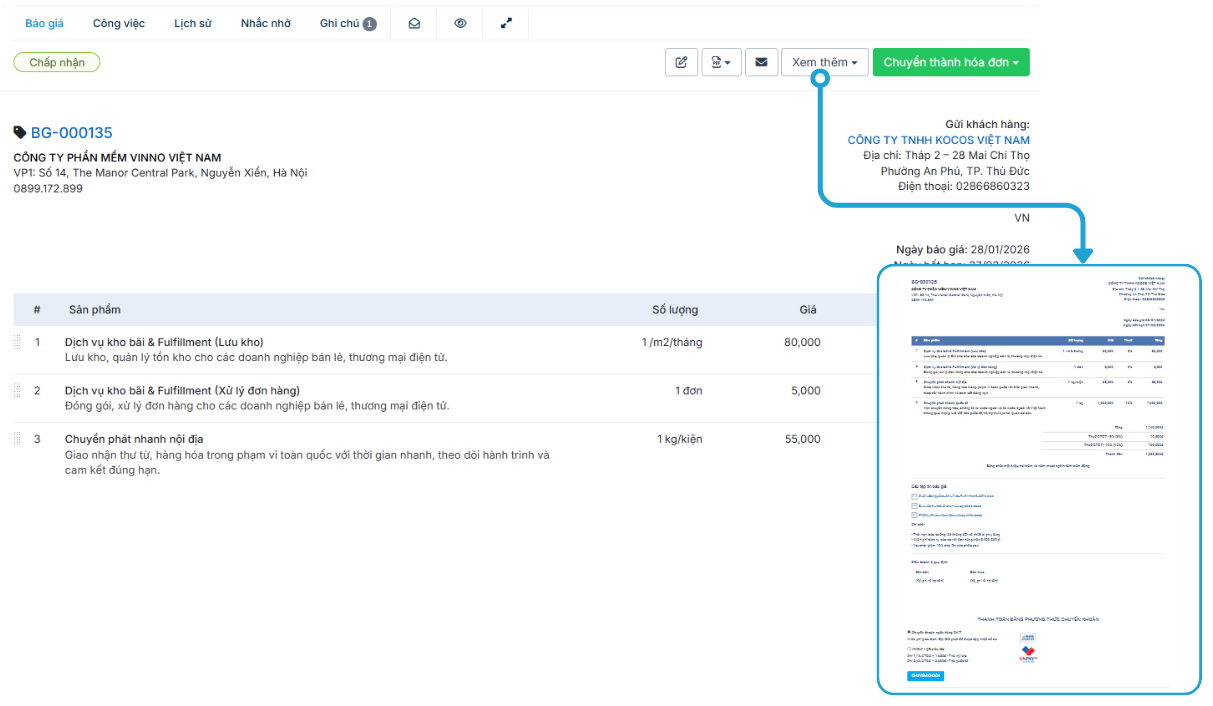Expand the Xem thêm dropdown
The width and height of the screenshot is (1213, 706).
click(x=825, y=62)
